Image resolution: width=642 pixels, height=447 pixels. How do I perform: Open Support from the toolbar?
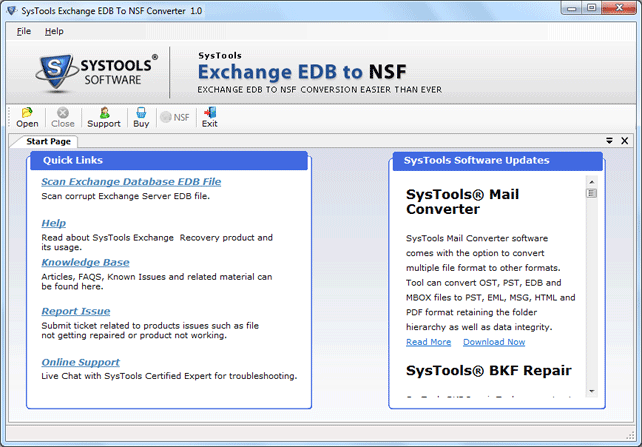pyautogui.click(x=104, y=117)
